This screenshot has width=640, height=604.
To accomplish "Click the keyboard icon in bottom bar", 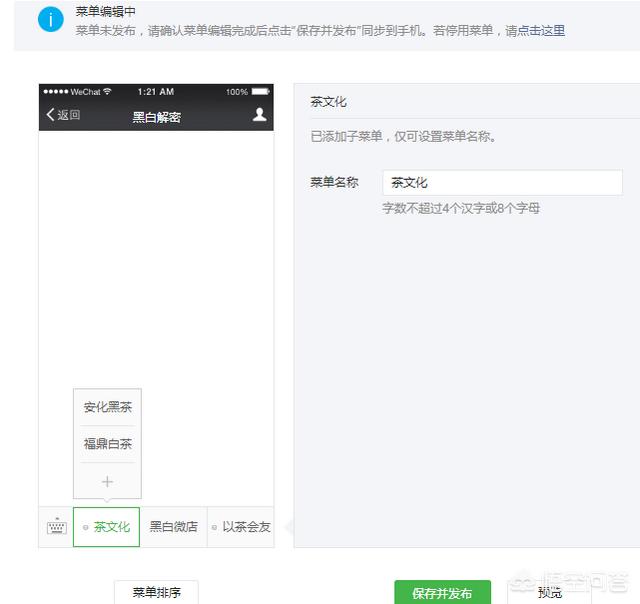I will [57, 526].
